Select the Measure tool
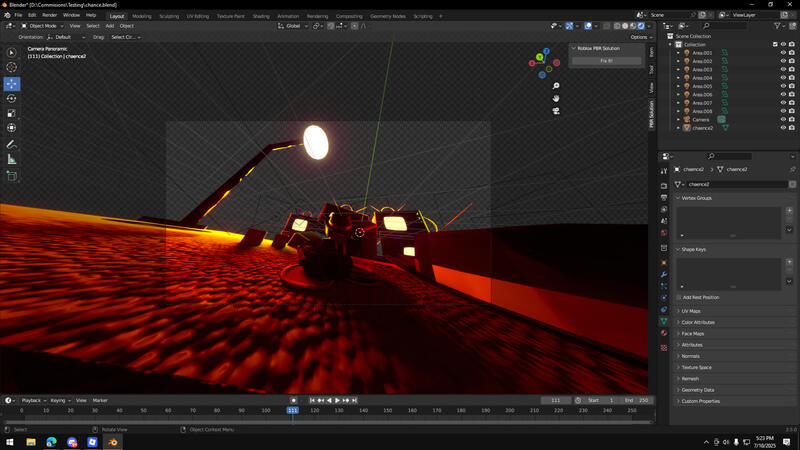 point(11,160)
